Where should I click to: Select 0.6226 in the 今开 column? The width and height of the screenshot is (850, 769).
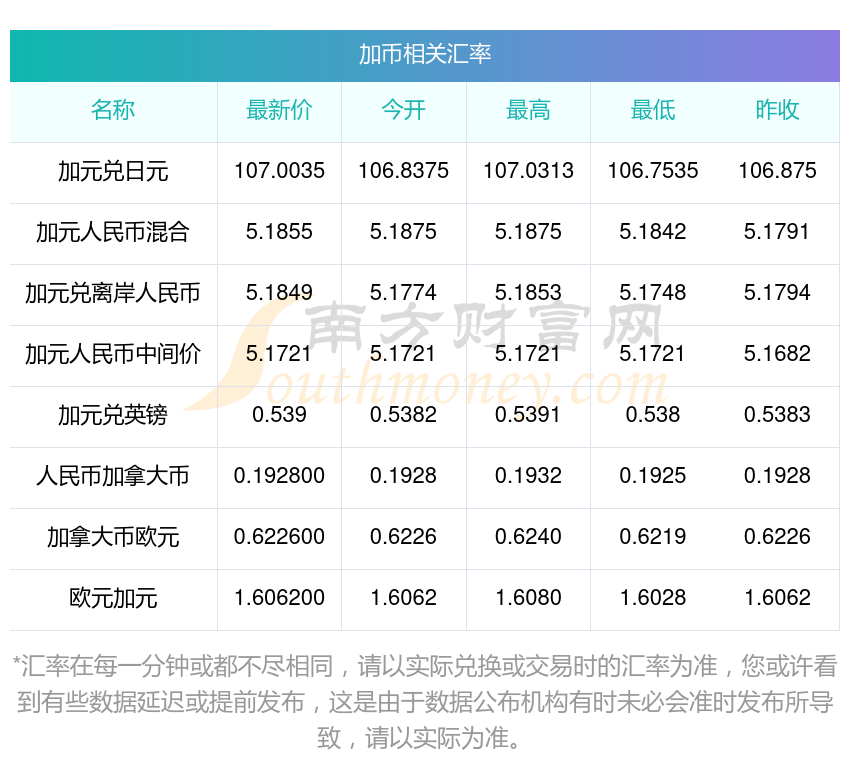click(x=404, y=537)
